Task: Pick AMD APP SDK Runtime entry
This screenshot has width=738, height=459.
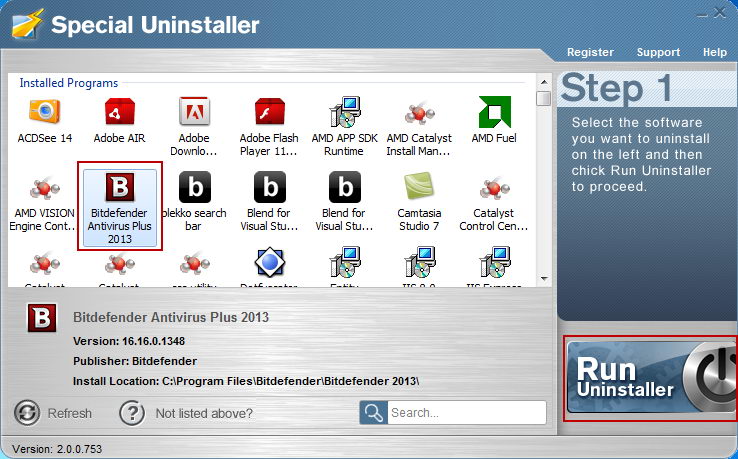Action: (344, 112)
